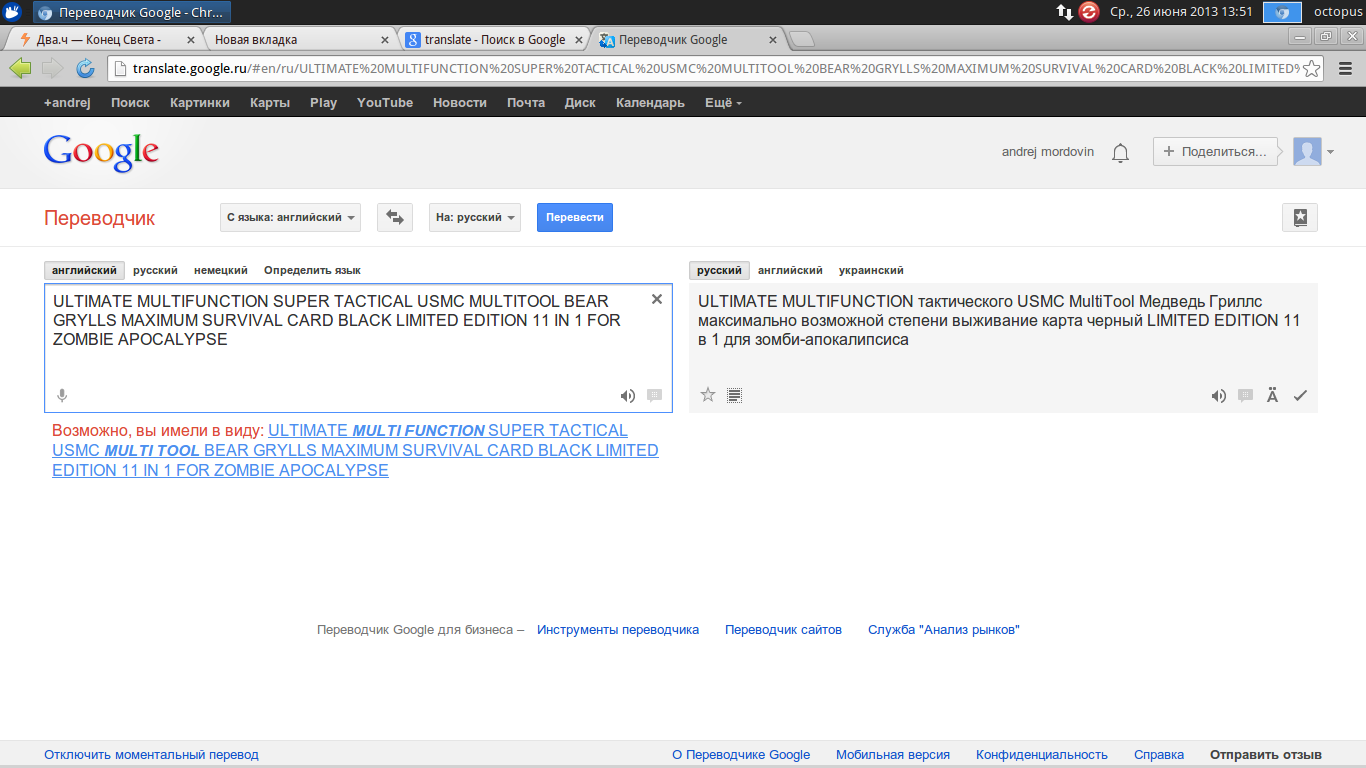Open Мобильная версия link
1366x768 pixels.
point(893,755)
